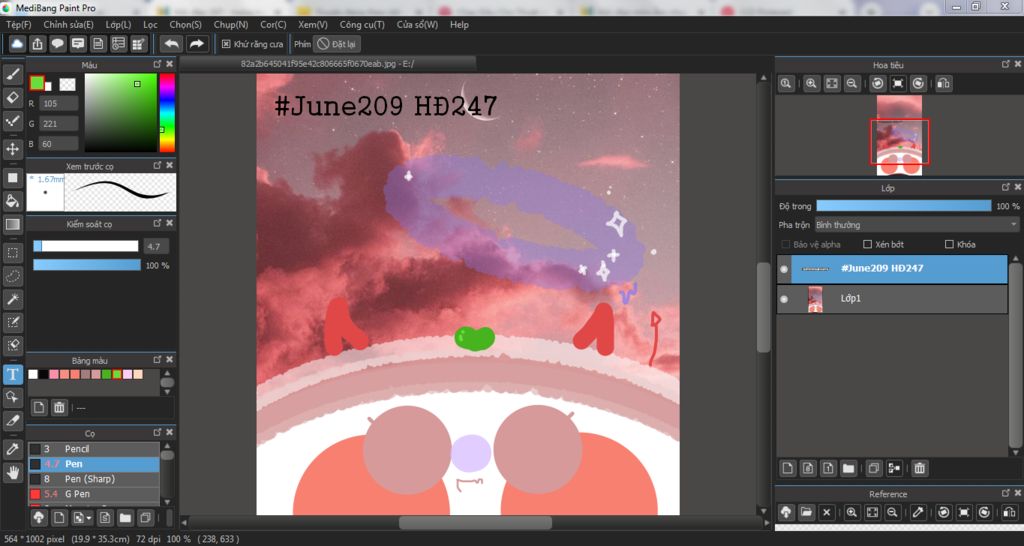1024x546 pixels.
Task: Select the Pencil brush
Action: [93, 449]
